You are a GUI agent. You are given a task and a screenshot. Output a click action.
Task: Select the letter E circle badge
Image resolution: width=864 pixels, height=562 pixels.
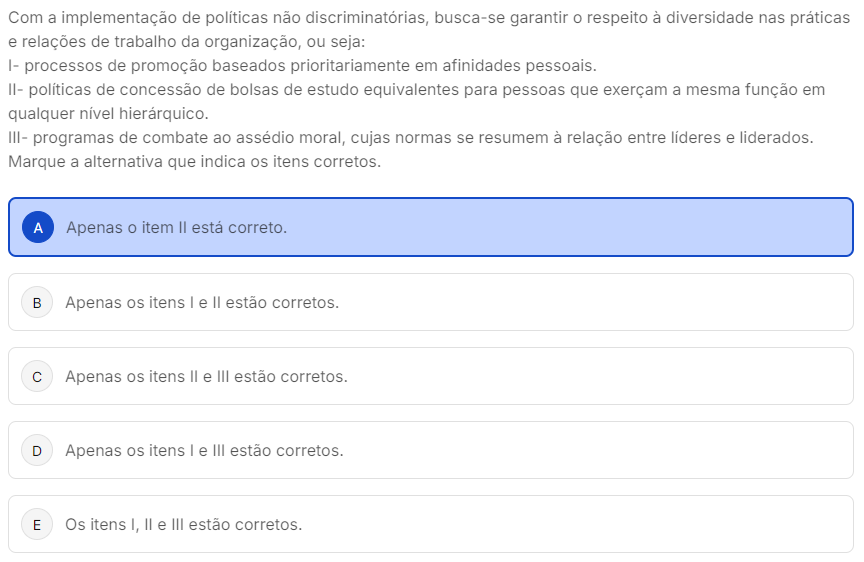coord(37,525)
